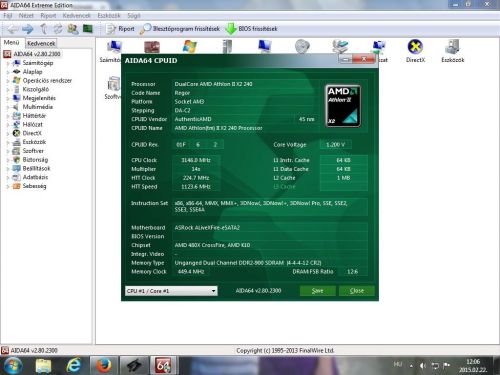Viewport: 500px width, 375px height.
Task: Select Kiszolgáló in the tree
Action: coord(35,89)
